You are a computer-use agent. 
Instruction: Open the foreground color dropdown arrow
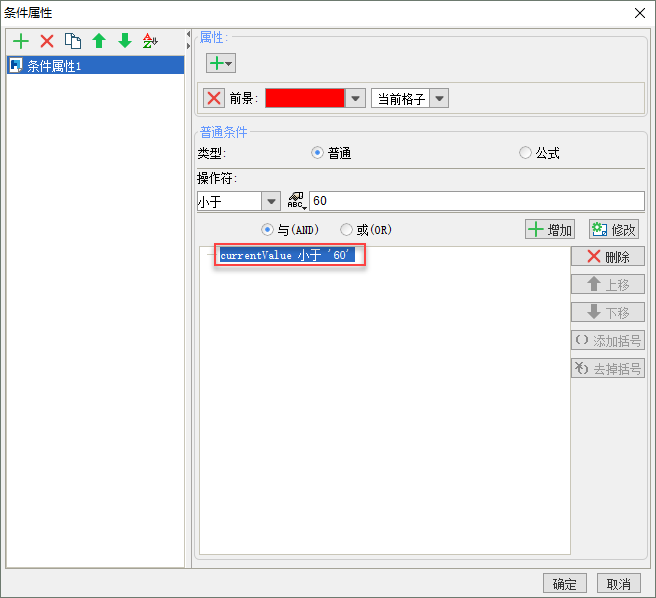click(x=355, y=98)
